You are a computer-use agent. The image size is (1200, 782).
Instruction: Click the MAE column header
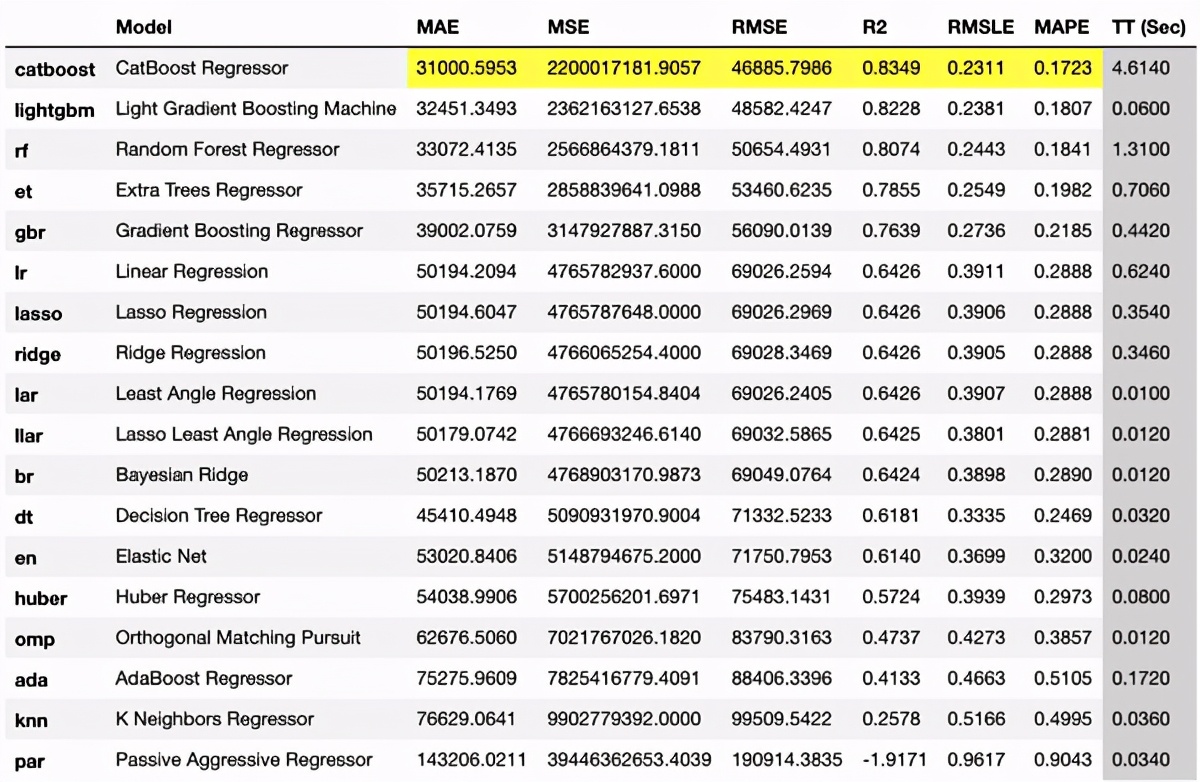(x=437, y=27)
